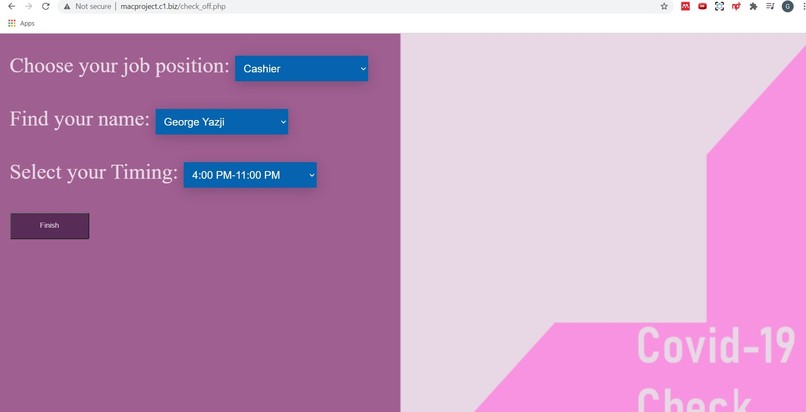Click the 'Find your name:' label

(80, 119)
